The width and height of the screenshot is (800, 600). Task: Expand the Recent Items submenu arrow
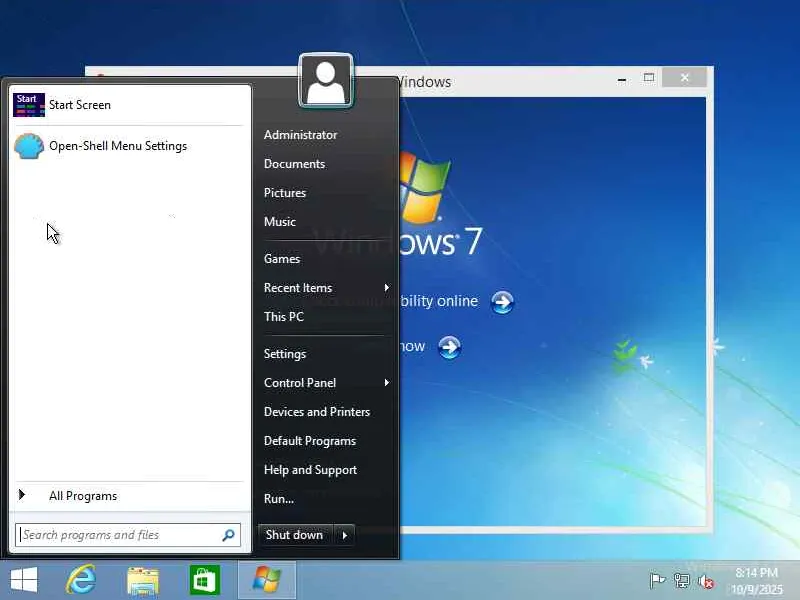(387, 288)
